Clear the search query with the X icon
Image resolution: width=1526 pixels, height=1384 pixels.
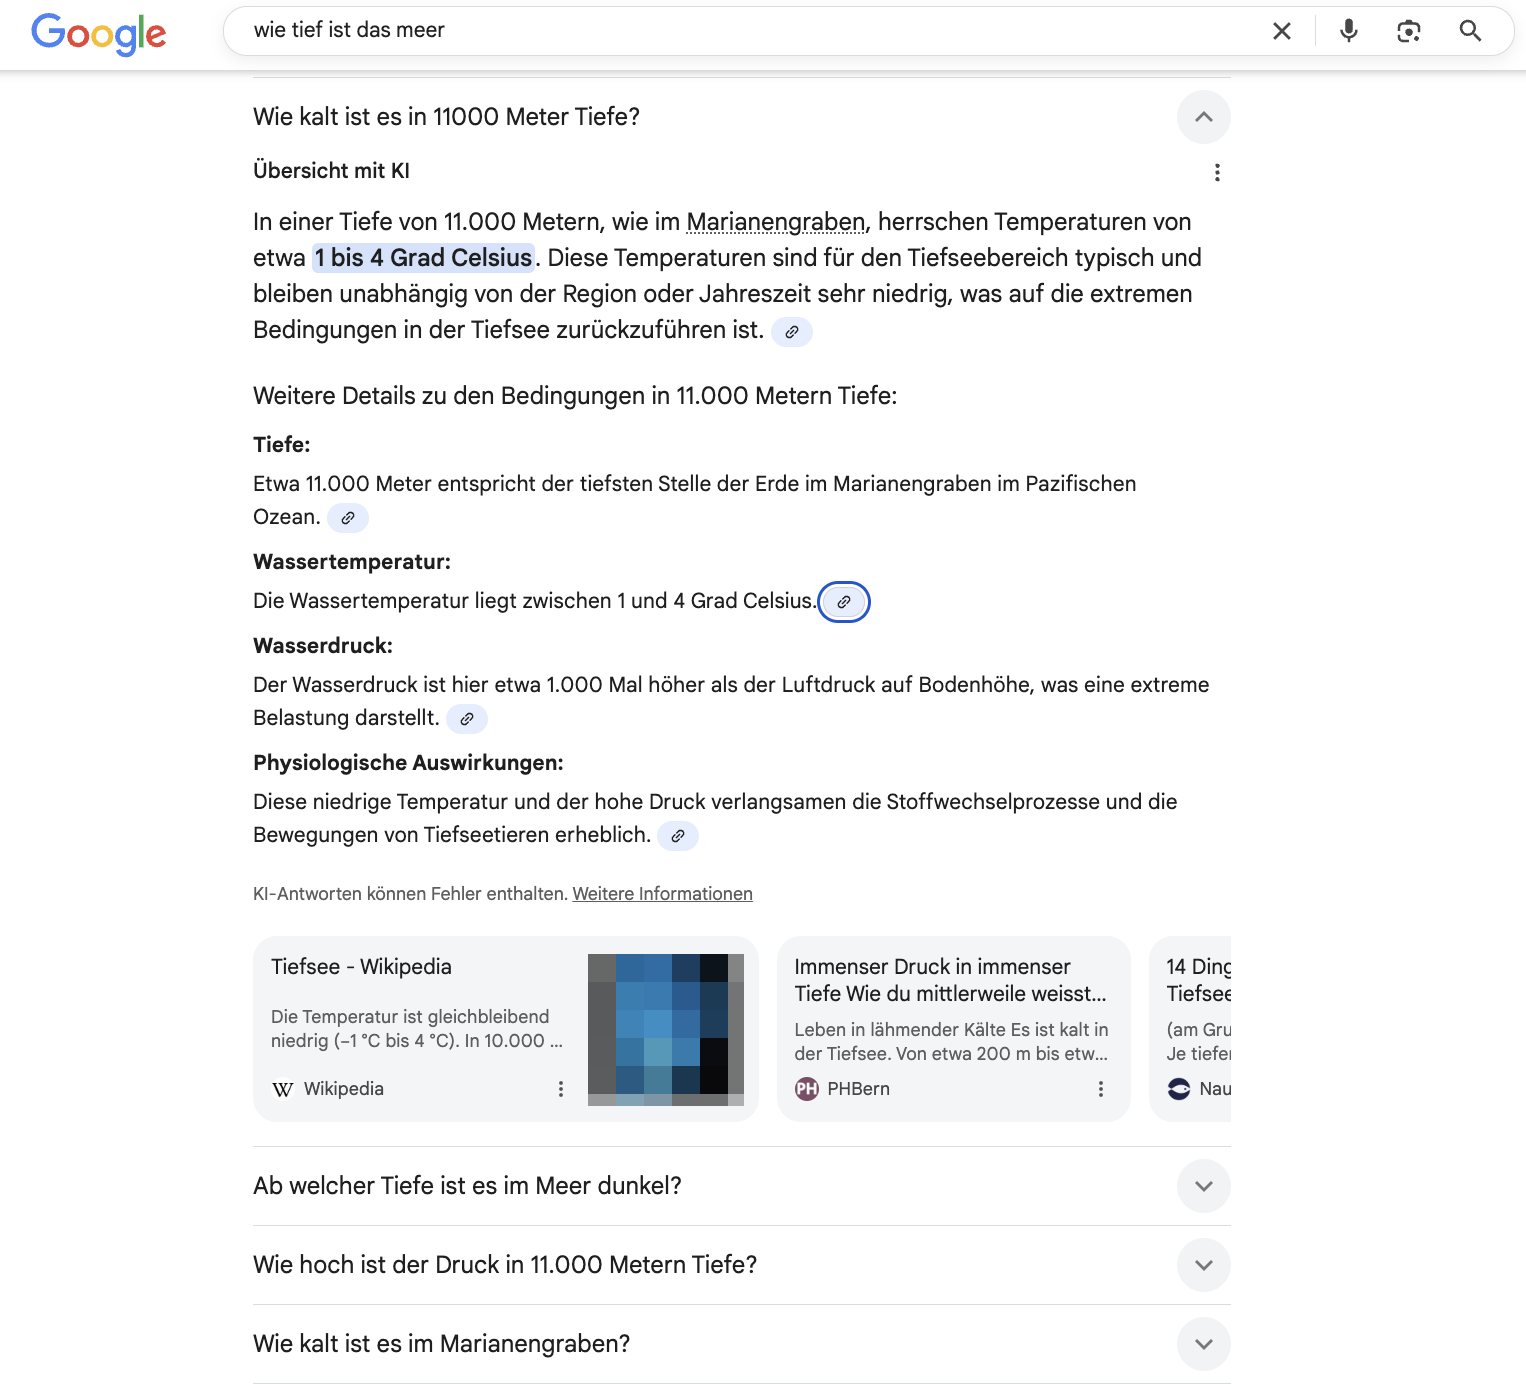click(1281, 30)
